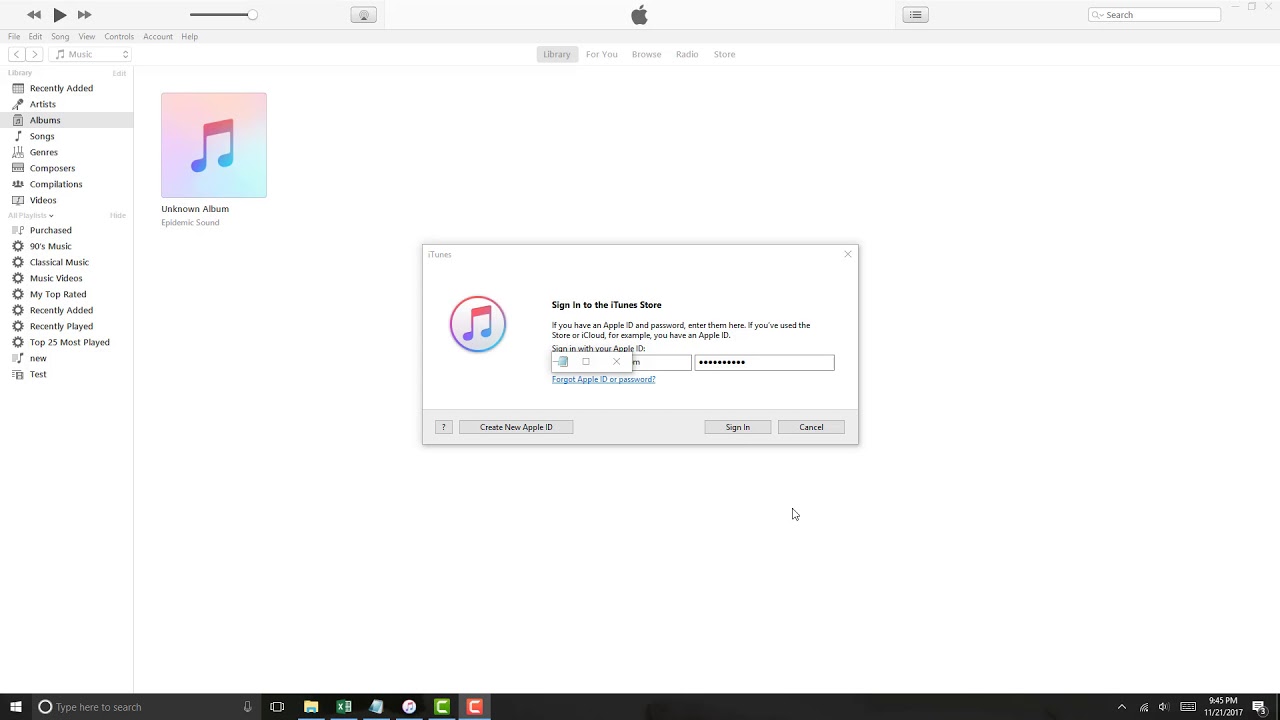
Task: Click Hide next to All Playlists
Action: pyautogui.click(x=118, y=215)
